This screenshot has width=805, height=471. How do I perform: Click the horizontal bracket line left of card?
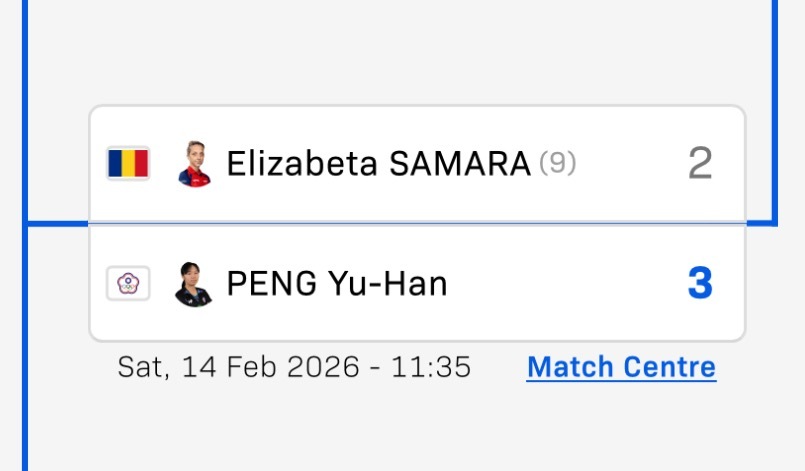click(57, 223)
